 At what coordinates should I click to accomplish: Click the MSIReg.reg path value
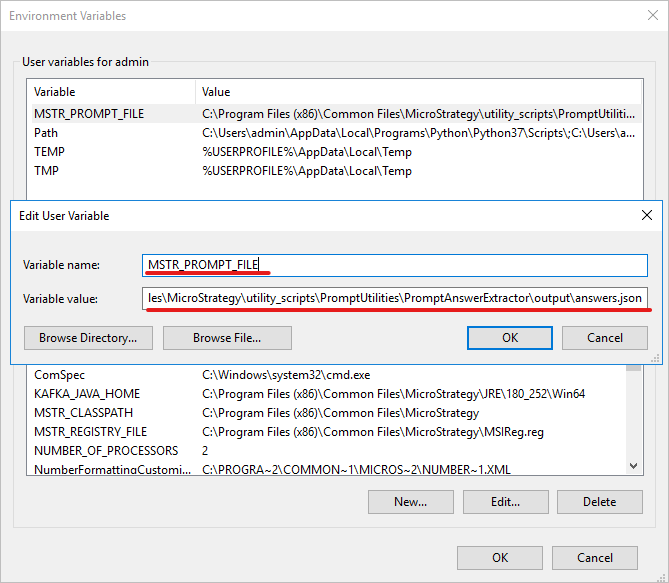pyautogui.click(x=373, y=432)
